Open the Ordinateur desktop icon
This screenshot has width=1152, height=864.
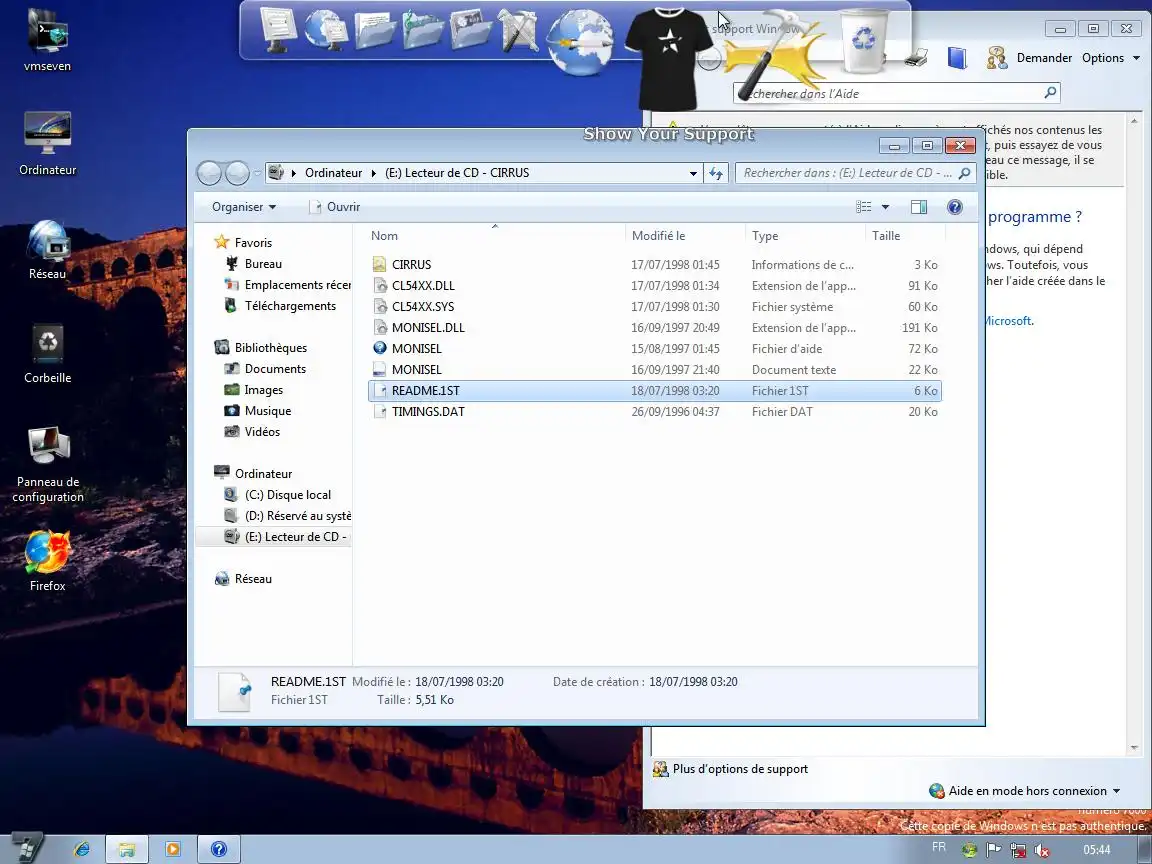point(47,143)
